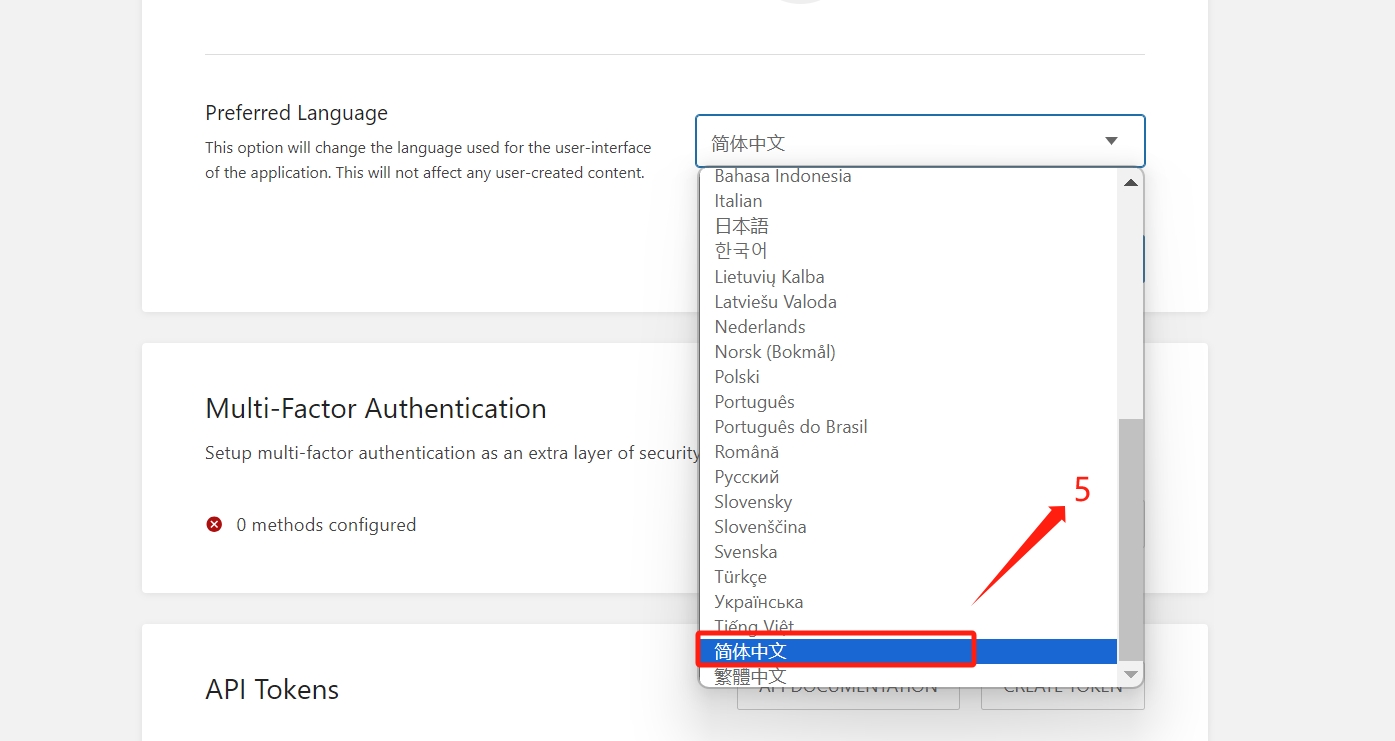Viewport: 1395px width, 741px height.
Task: Pick Nederlands in the language list
Action: (908, 326)
